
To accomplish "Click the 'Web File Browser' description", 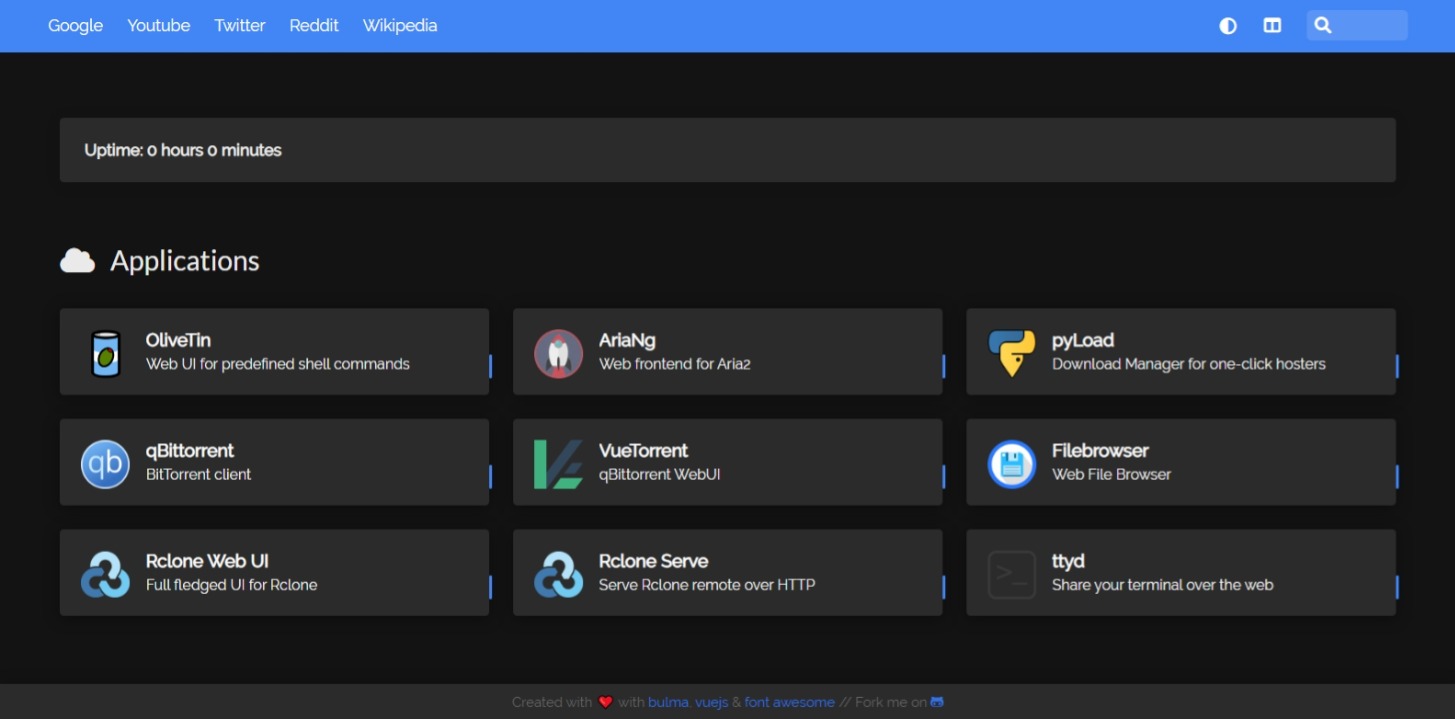I will 1111,474.
